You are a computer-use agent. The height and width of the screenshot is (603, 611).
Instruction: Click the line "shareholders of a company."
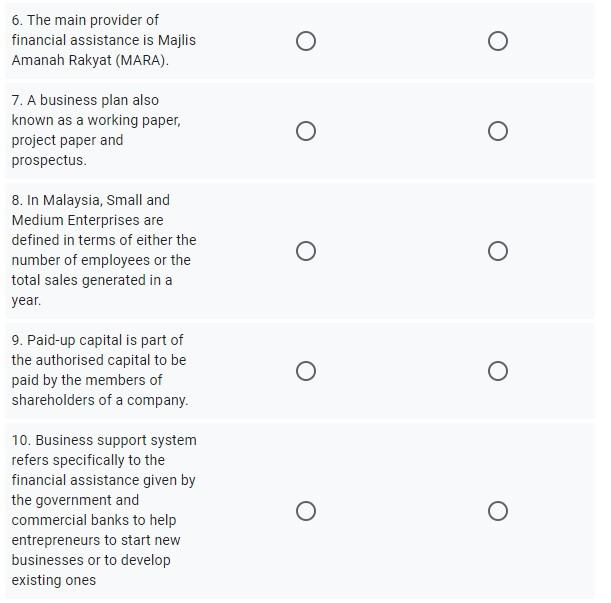100,400
